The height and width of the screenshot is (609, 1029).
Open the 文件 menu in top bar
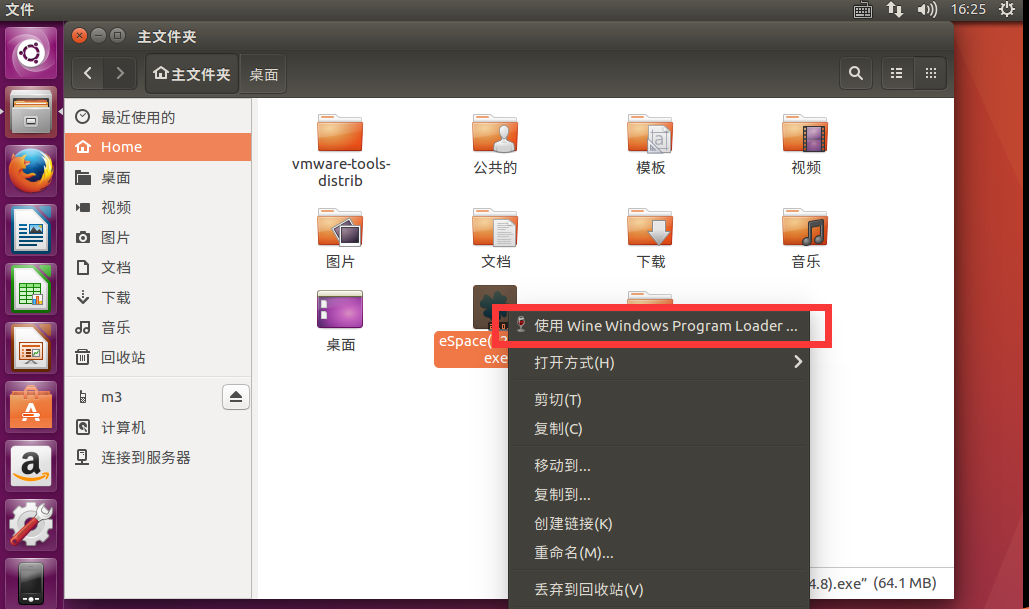point(20,9)
